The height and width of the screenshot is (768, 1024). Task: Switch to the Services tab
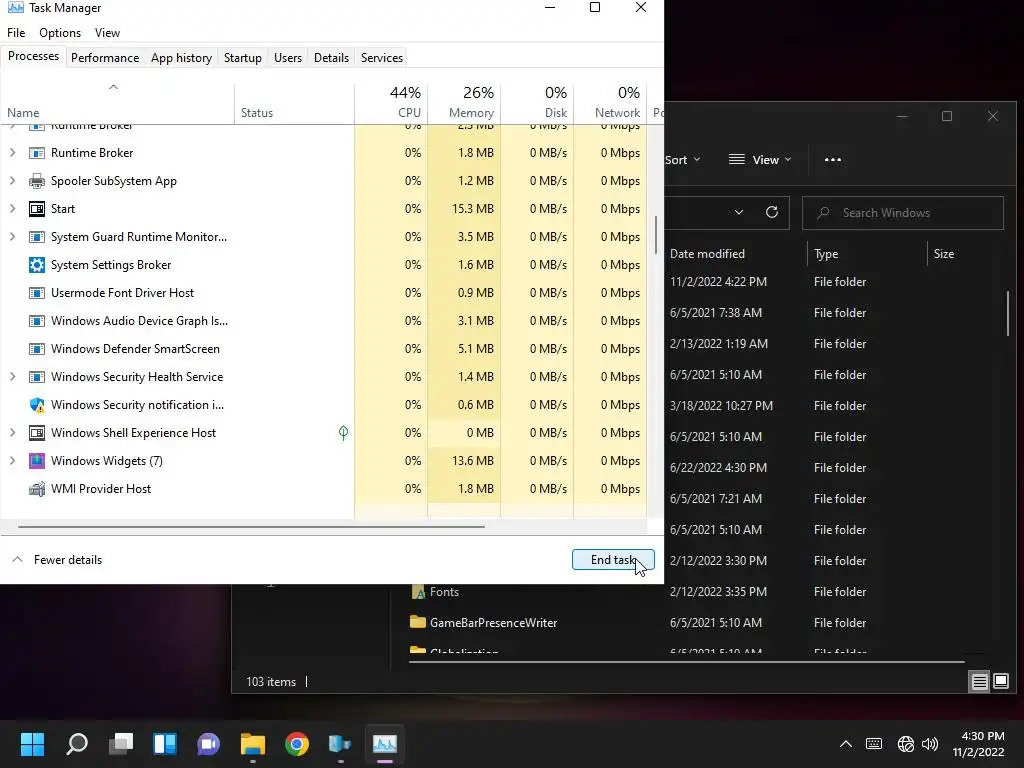(x=382, y=57)
